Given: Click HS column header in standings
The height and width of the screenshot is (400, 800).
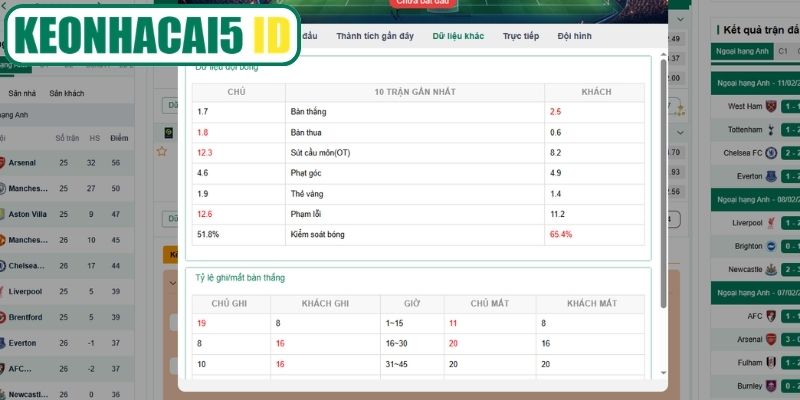Looking at the screenshot, I should (x=94, y=138).
